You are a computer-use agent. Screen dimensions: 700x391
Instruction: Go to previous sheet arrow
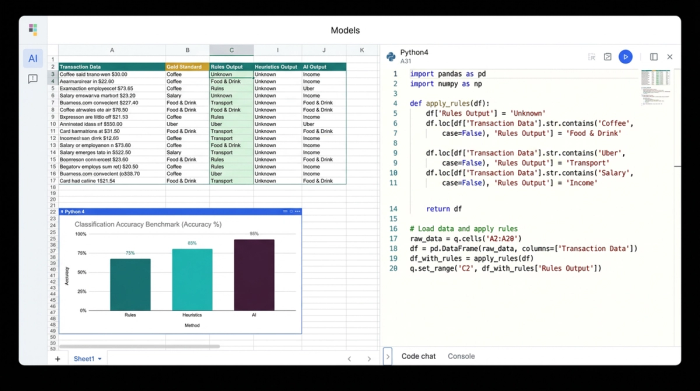[349, 359]
